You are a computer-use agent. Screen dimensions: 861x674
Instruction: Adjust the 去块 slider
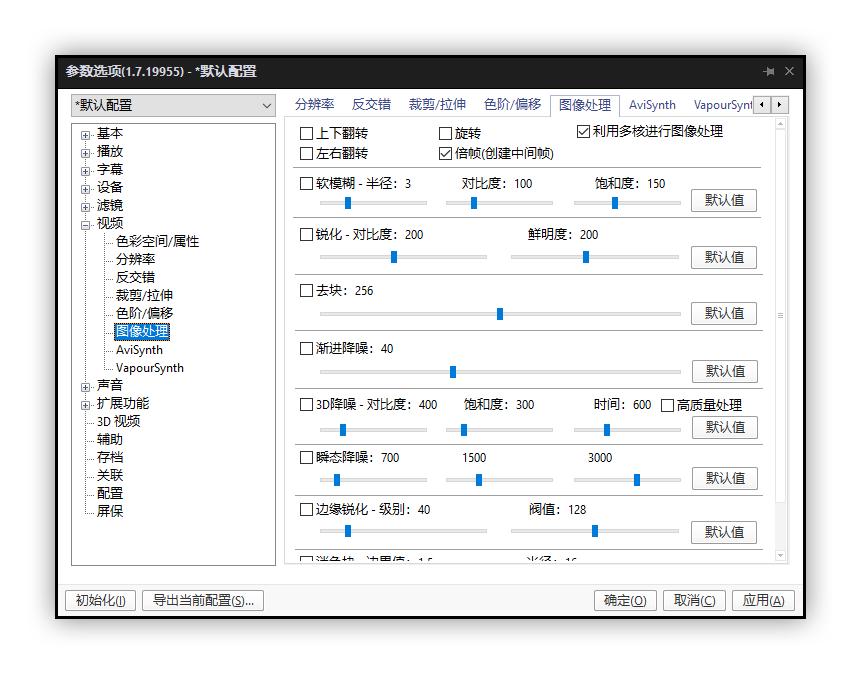tap(499, 313)
